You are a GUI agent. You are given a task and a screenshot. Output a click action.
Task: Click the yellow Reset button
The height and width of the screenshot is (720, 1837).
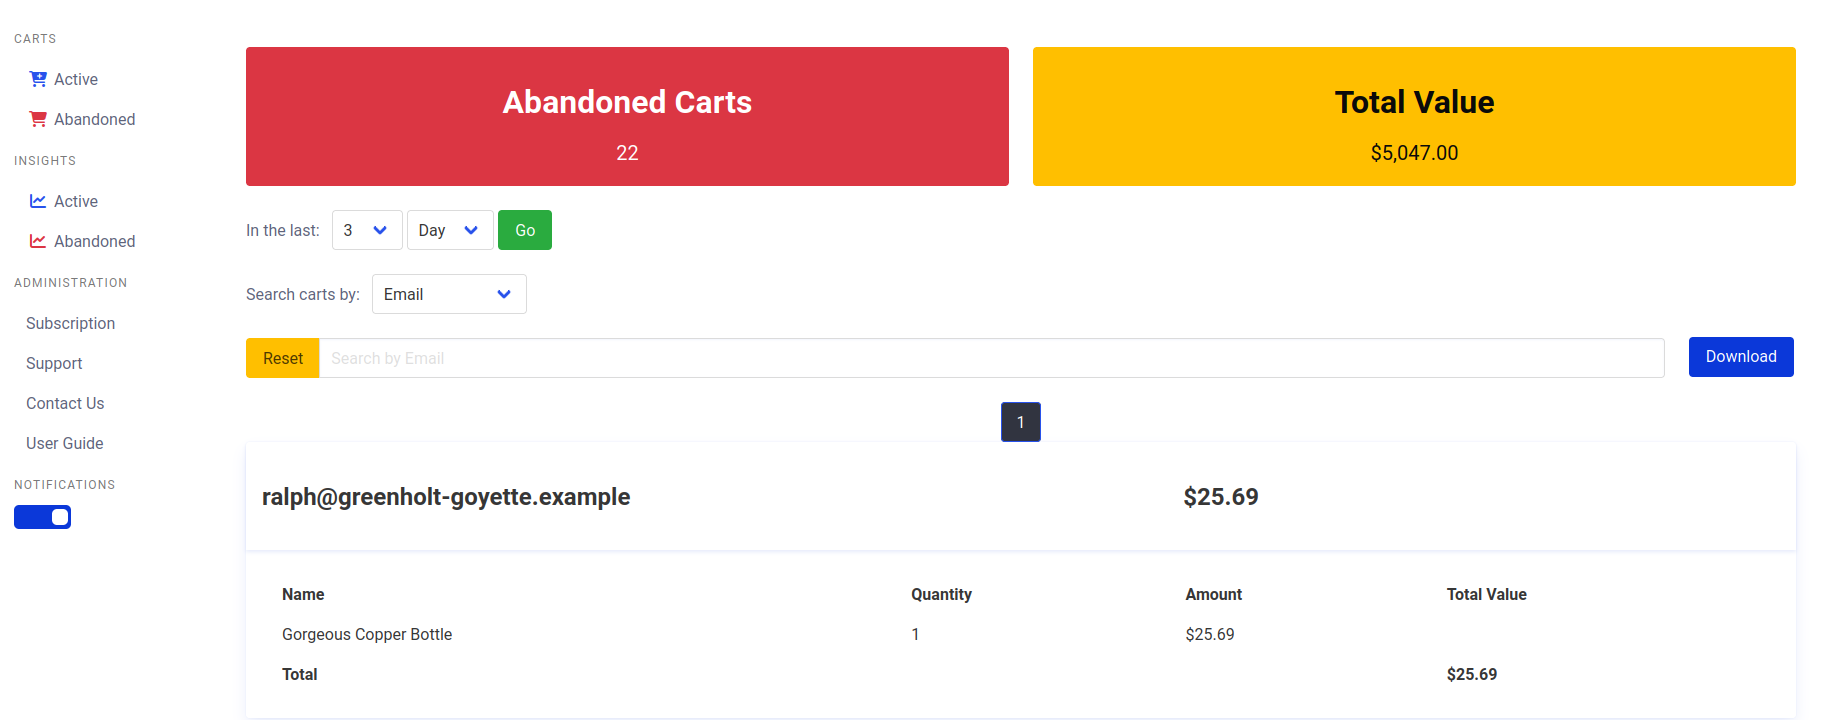(x=283, y=358)
